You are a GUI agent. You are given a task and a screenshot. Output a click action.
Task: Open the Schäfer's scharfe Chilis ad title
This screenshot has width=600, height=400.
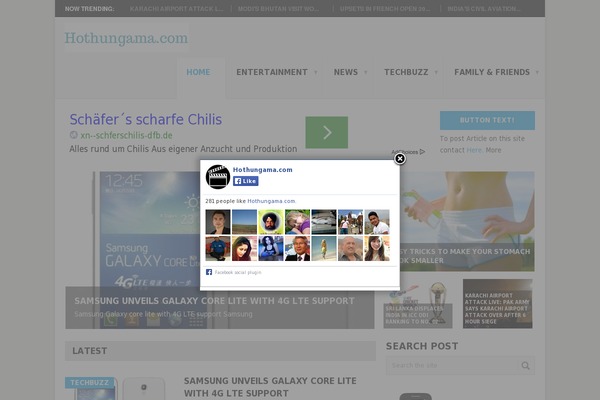(146, 119)
